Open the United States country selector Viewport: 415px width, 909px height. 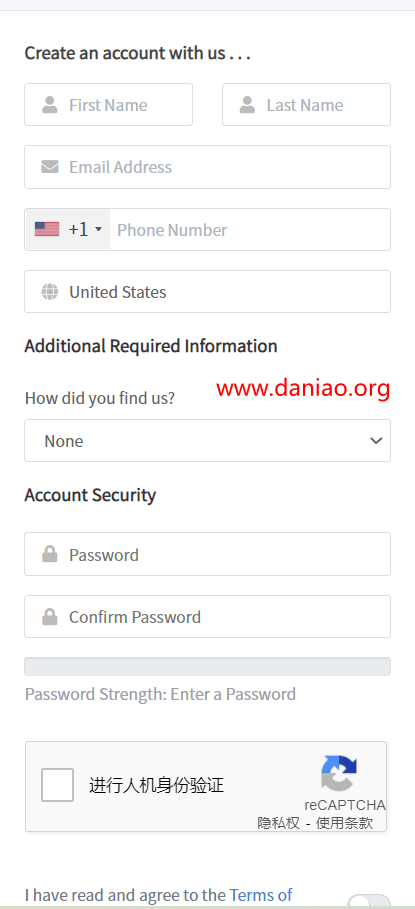pos(208,292)
